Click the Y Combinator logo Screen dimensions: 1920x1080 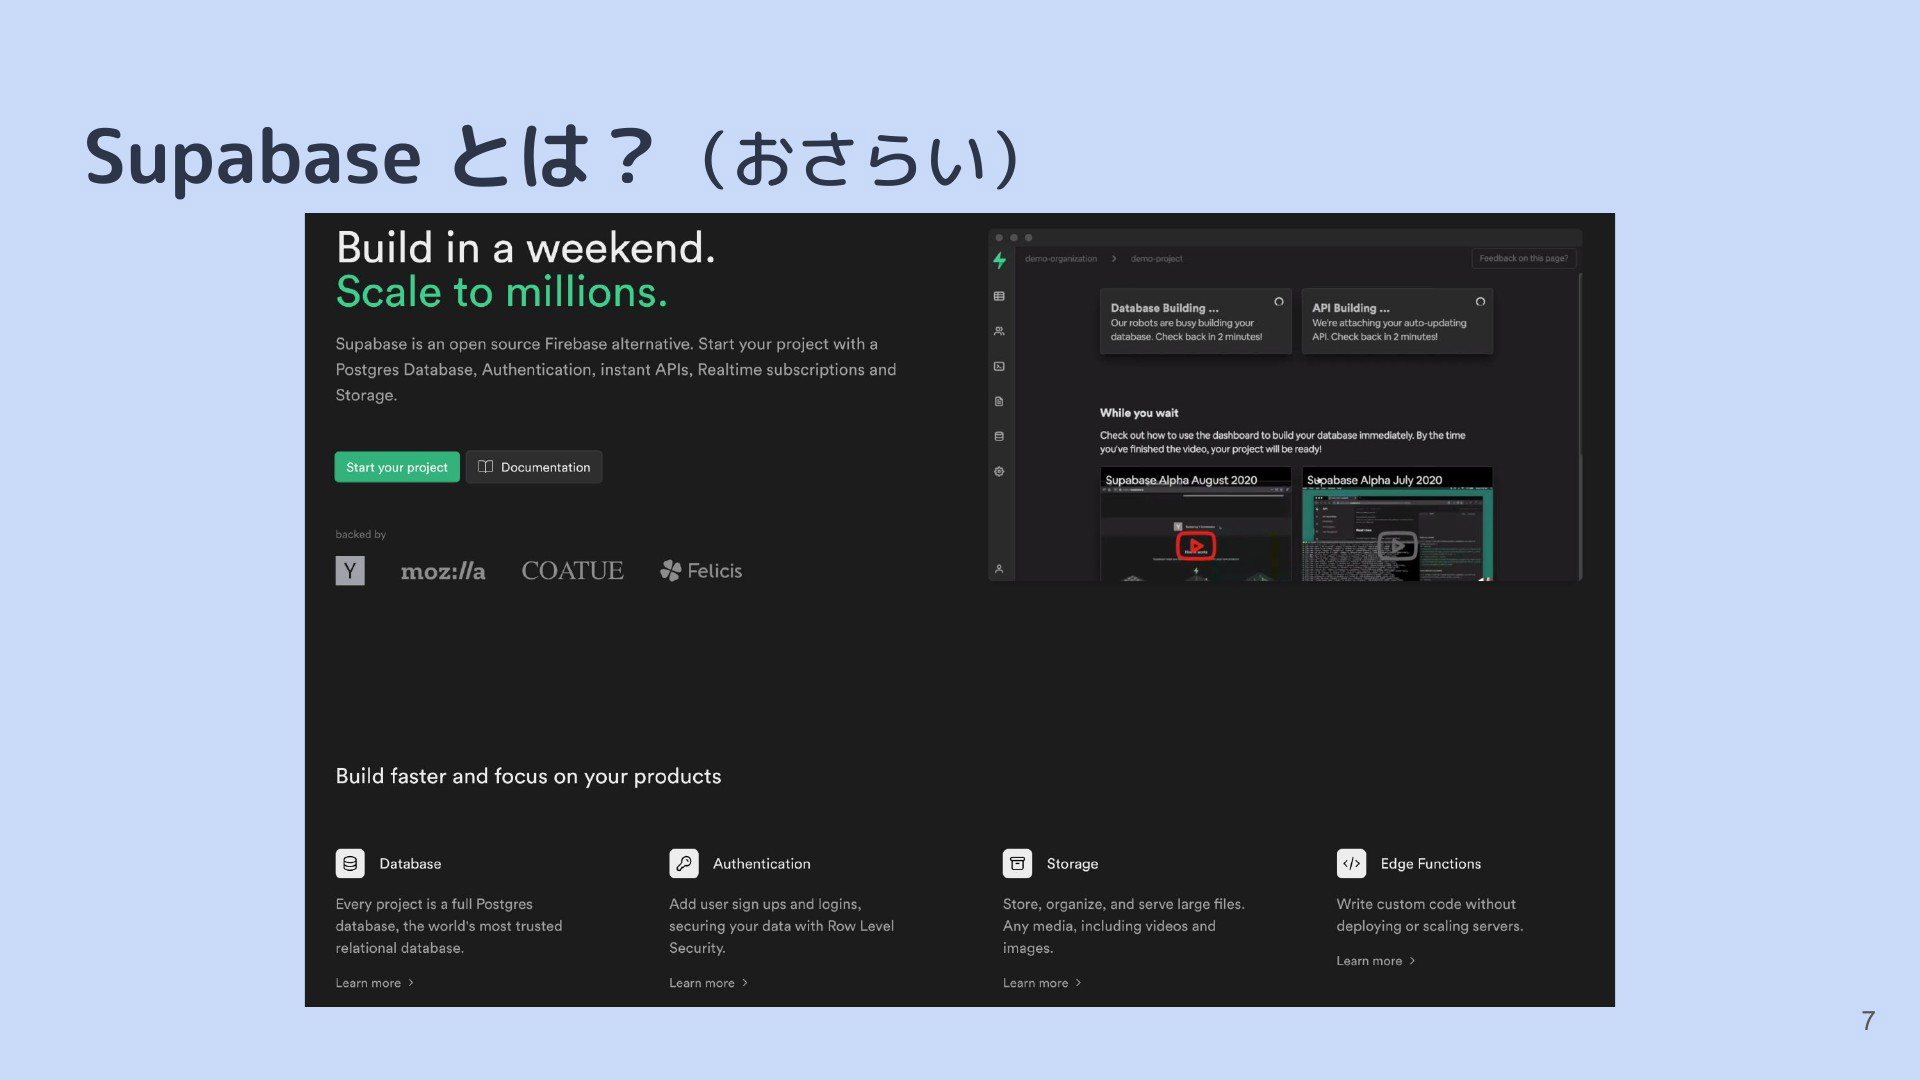click(x=350, y=571)
